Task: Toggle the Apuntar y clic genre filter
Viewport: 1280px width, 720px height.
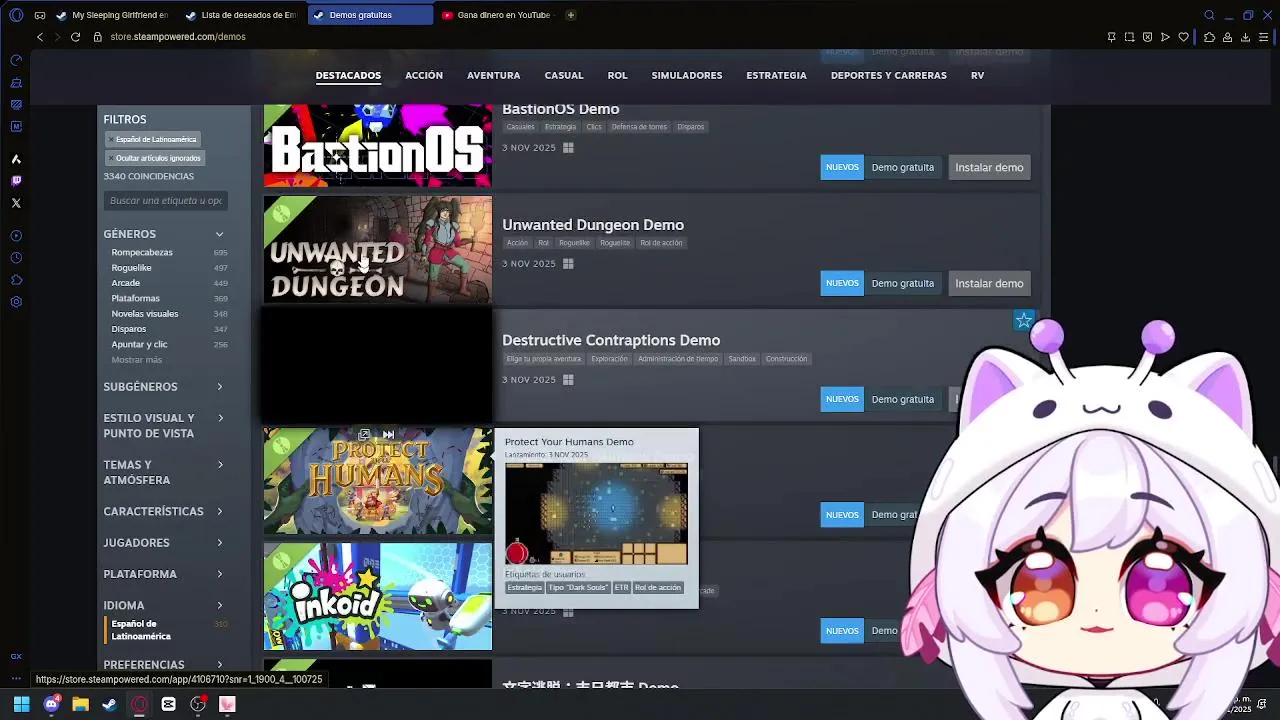Action: (x=139, y=344)
